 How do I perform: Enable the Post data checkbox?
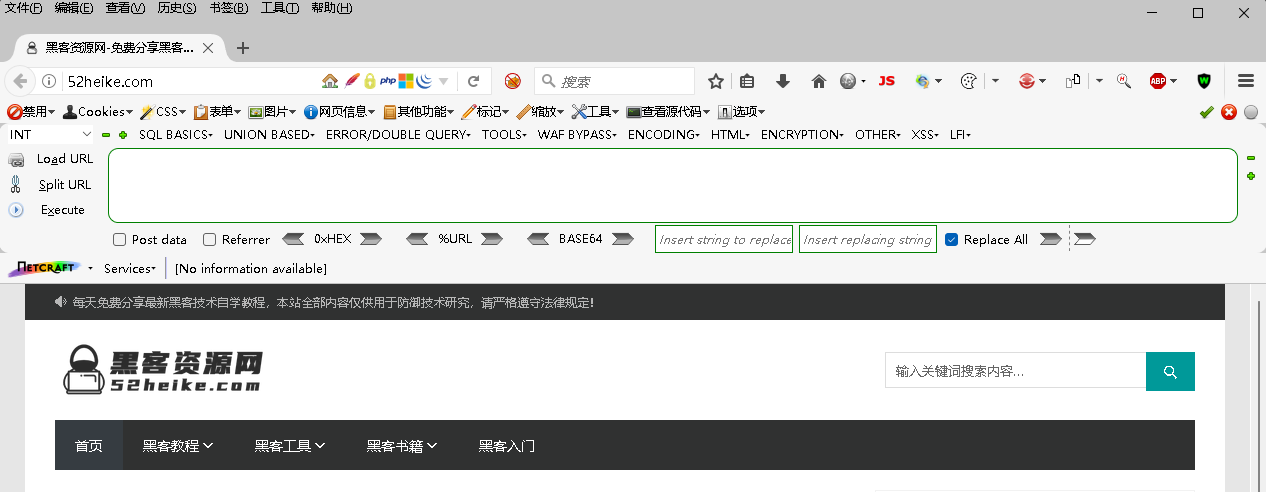click(x=120, y=239)
